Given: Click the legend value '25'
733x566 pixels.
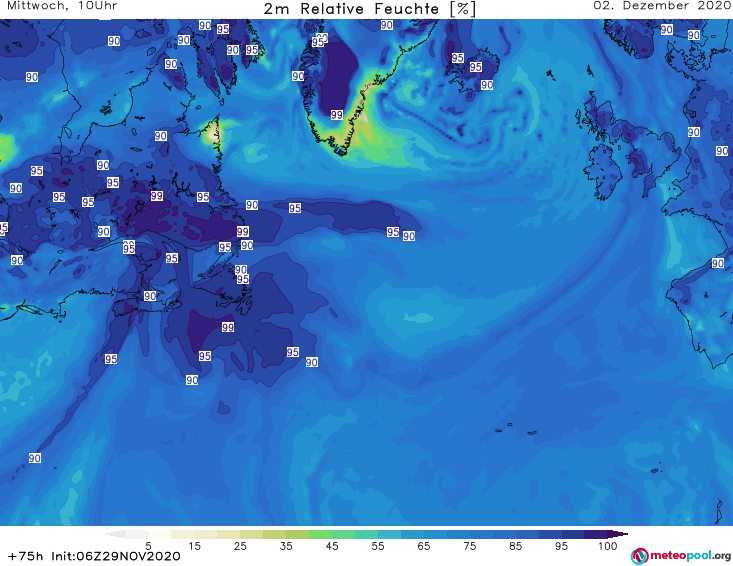Looking at the screenshot, I should [x=240, y=546].
